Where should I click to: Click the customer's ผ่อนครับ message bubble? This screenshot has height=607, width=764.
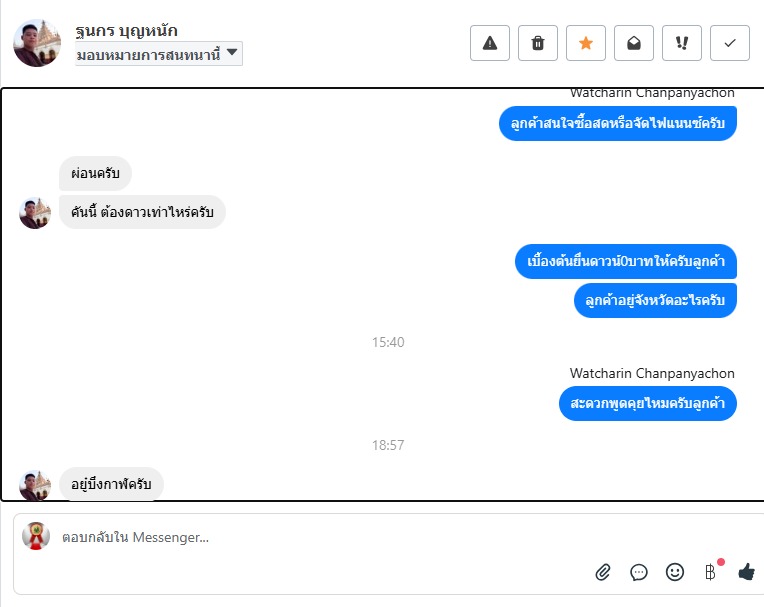coord(96,173)
